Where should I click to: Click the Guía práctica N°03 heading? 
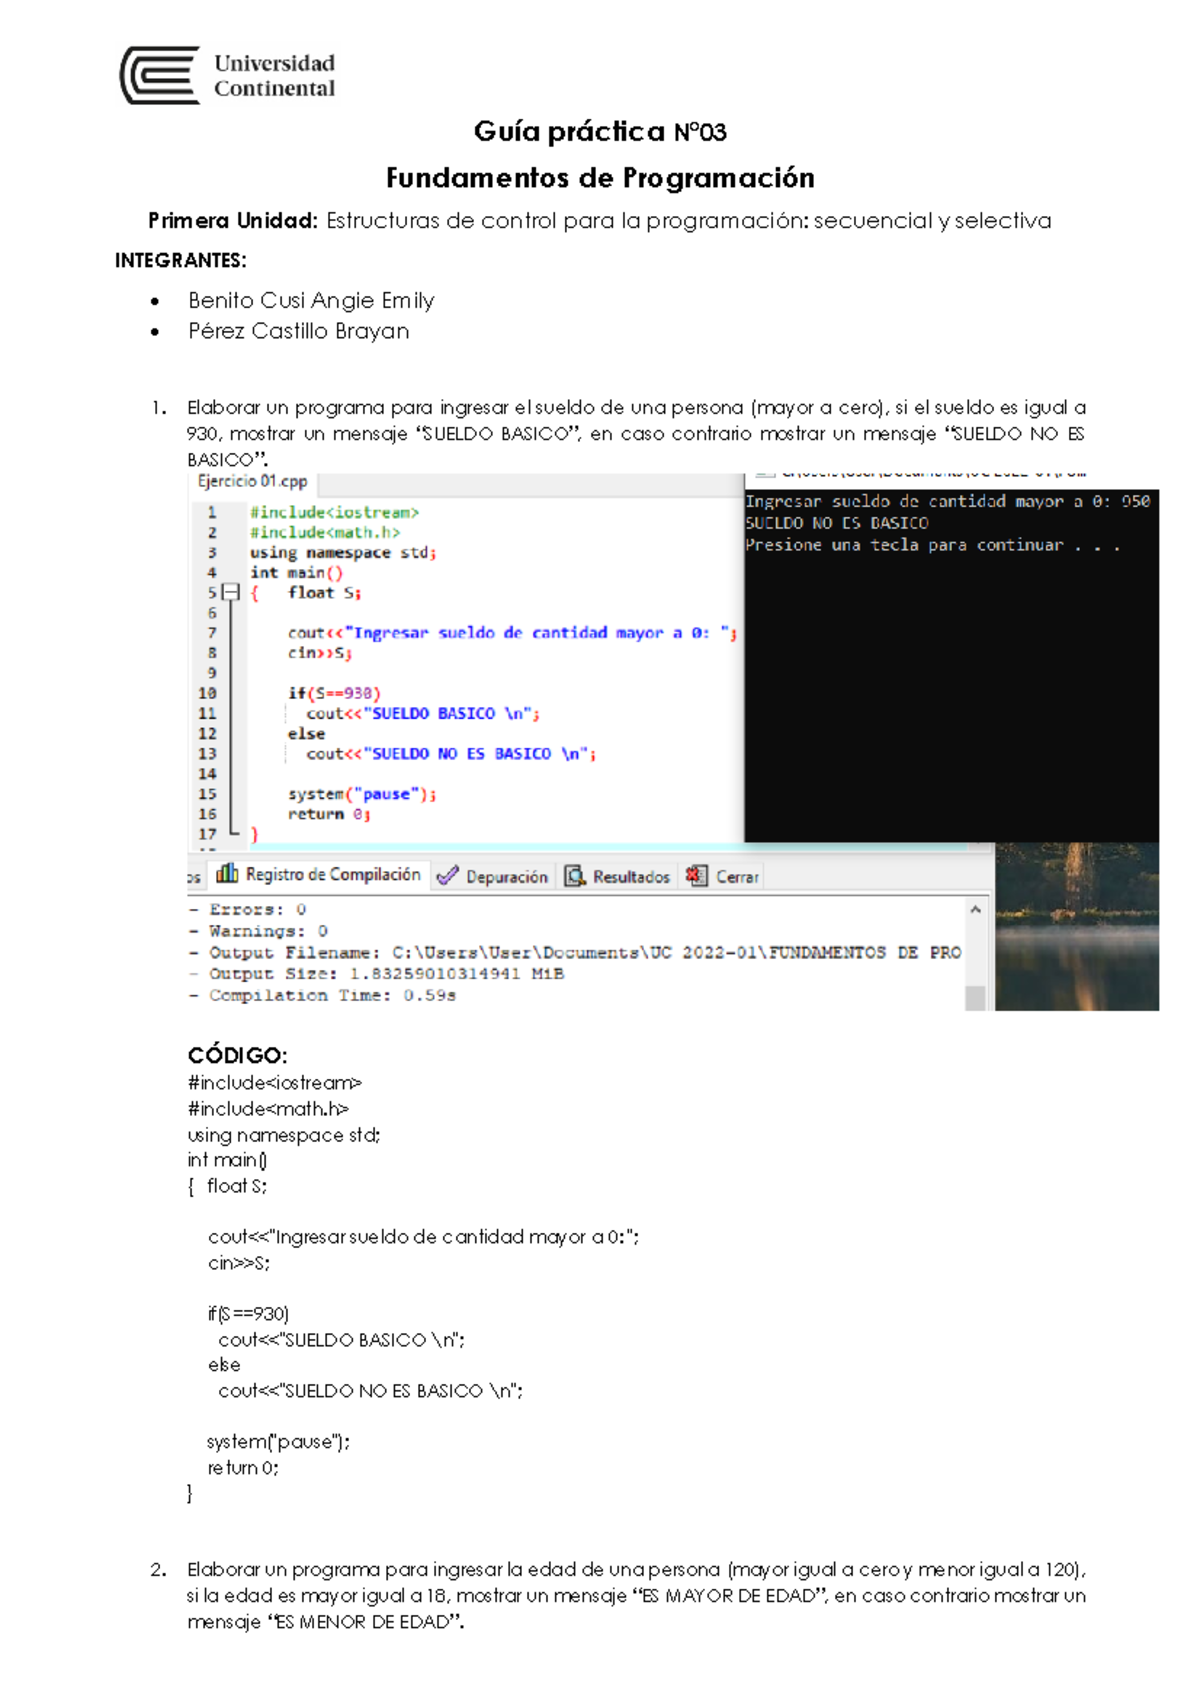coord(600,132)
